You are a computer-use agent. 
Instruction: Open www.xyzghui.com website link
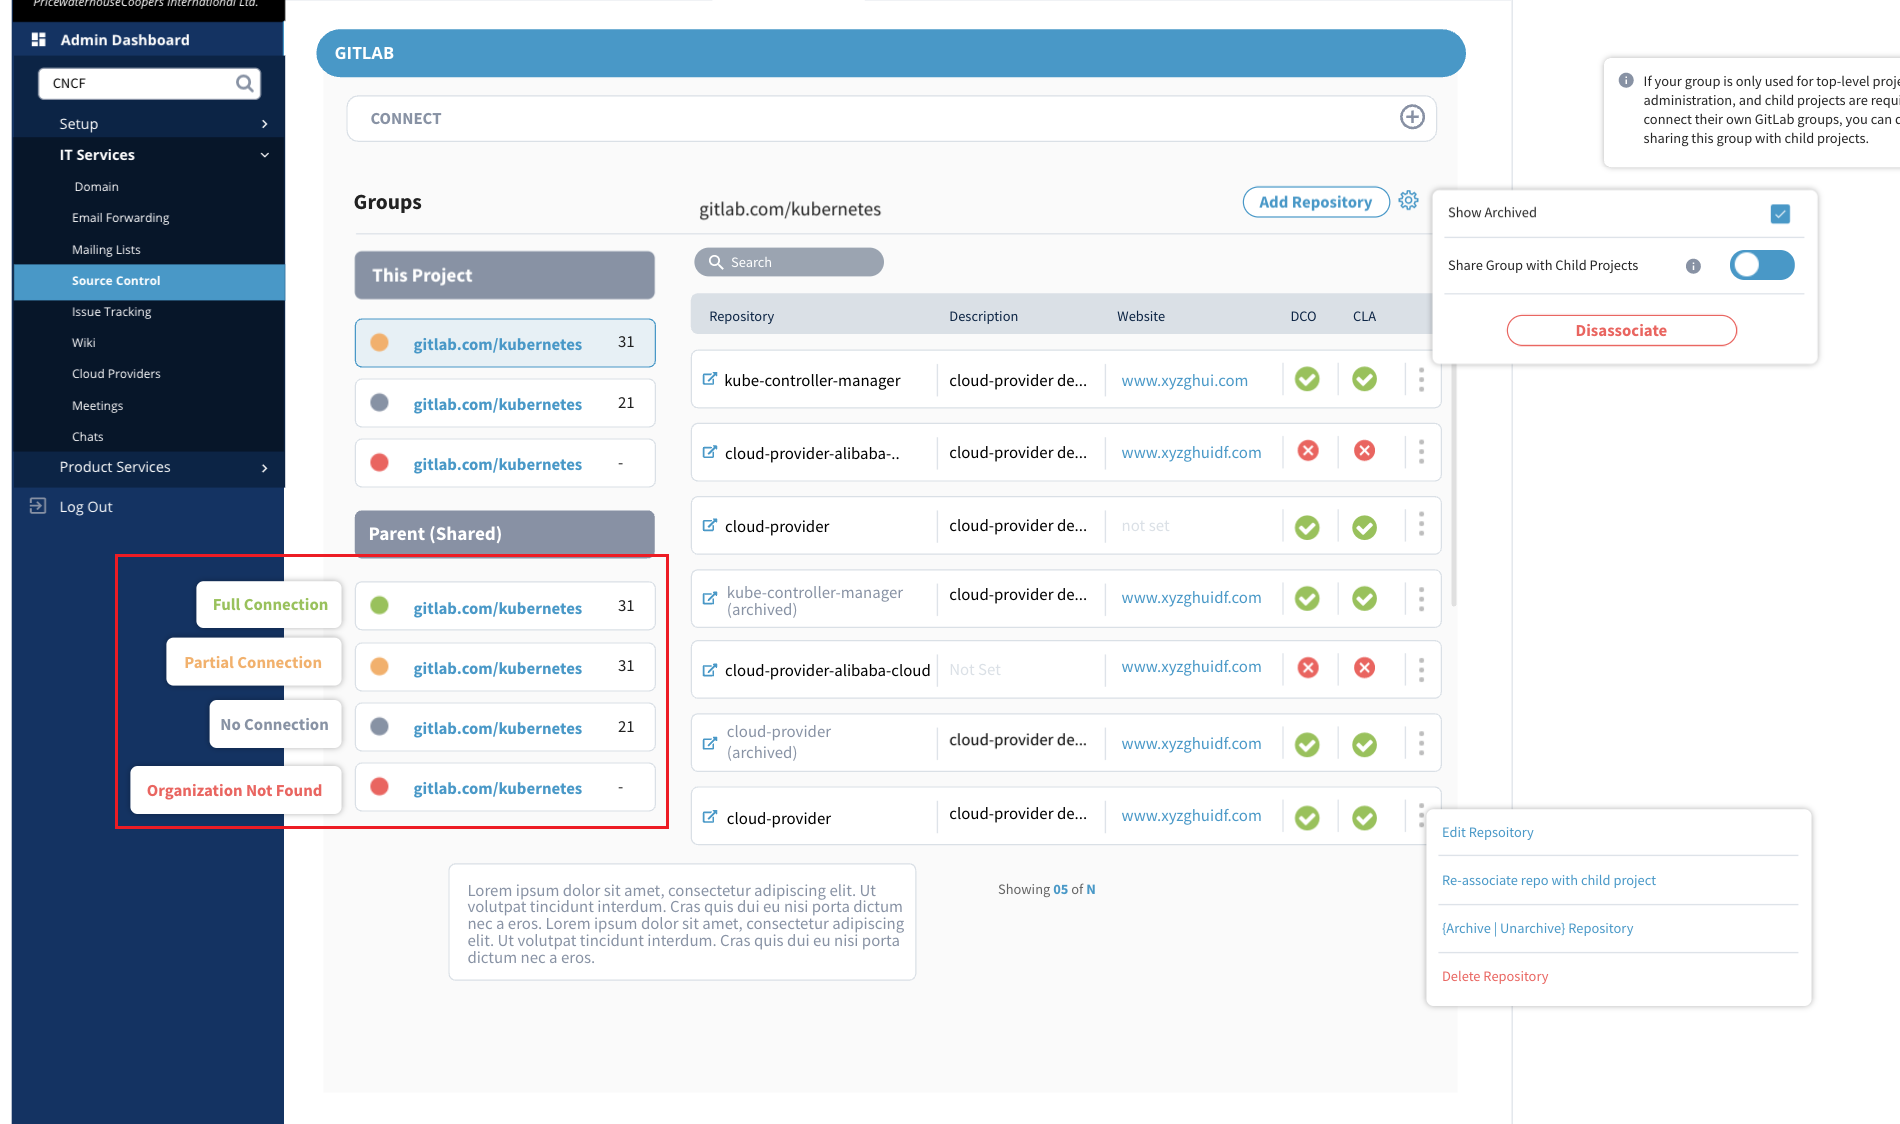coord(1184,380)
